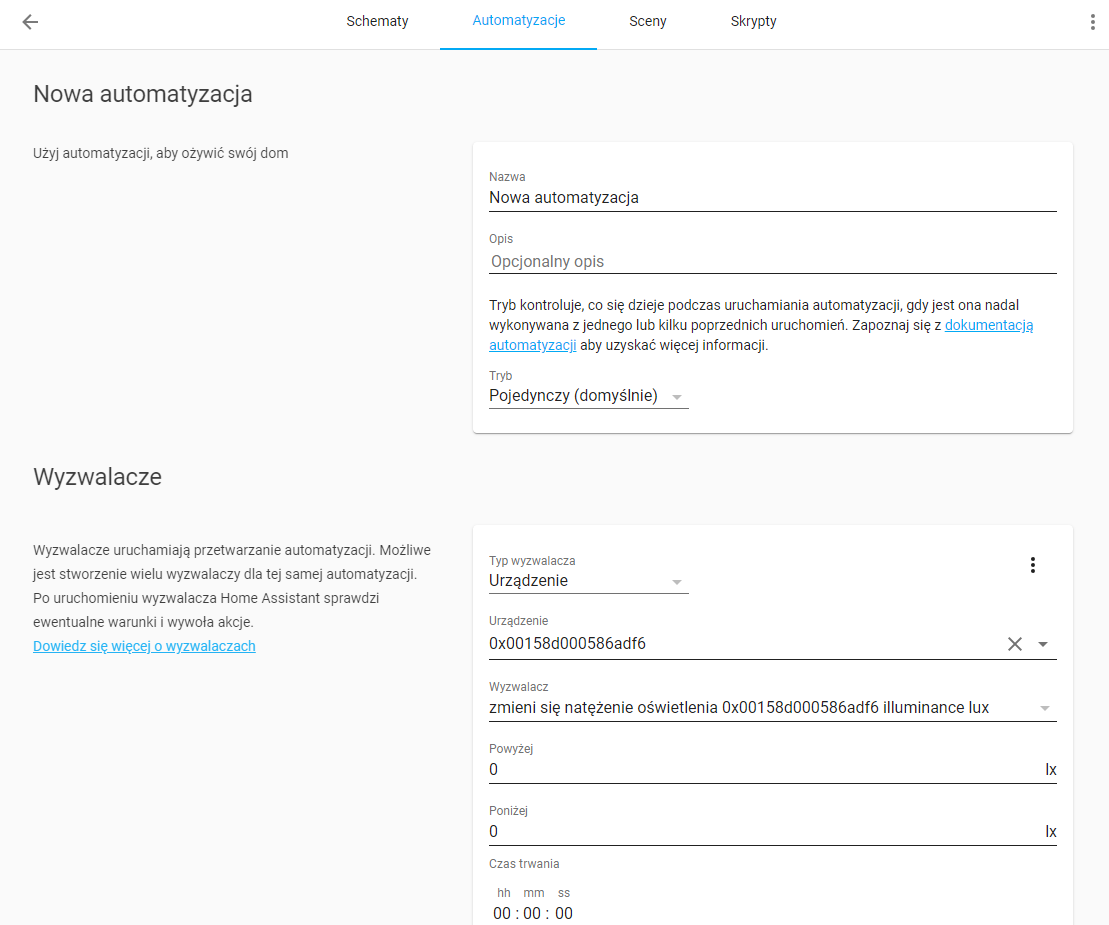Viewport: 1109px width, 925px height.
Task: Switch to the Schematy tab
Action: 377,21
